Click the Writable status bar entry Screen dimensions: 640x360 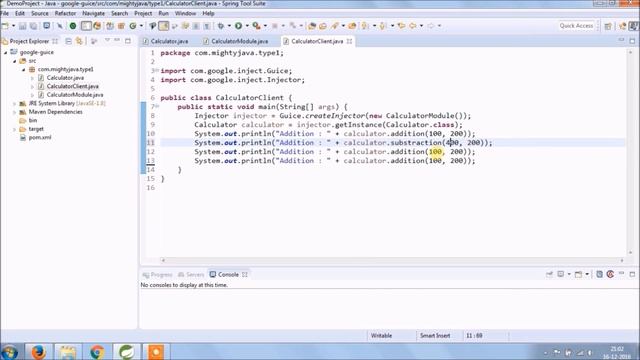tap(381, 336)
